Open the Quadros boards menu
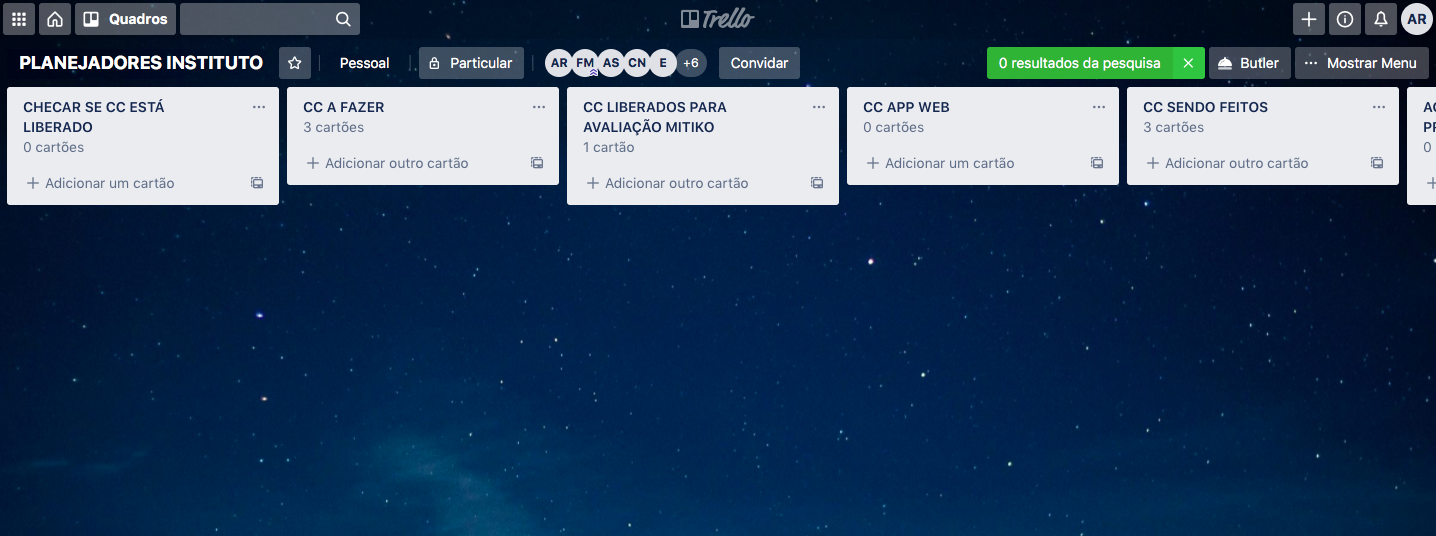 click(125, 19)
